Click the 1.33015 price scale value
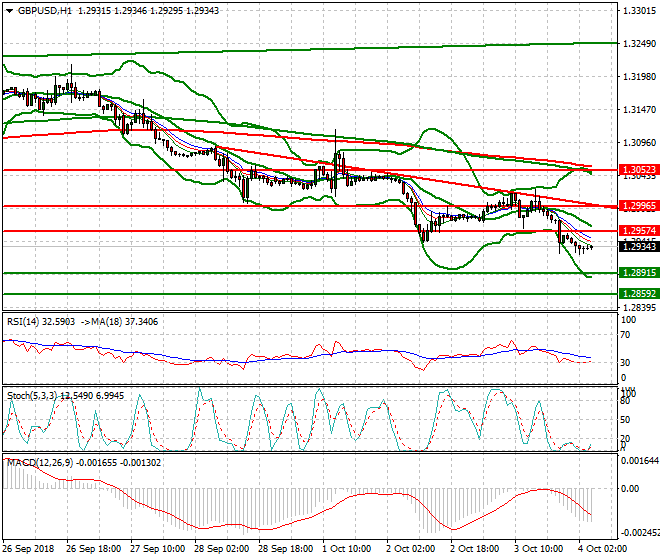Screen dimensions: 660x560 pos(639,11)
